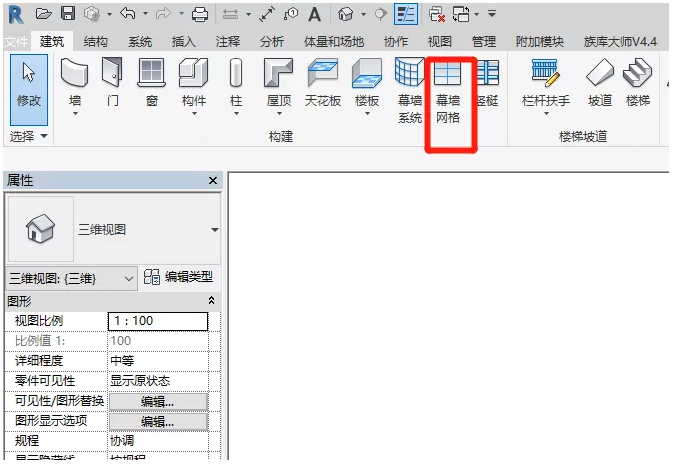Switch to the 视图 ribbon tab
The height and width of the screenshot is (466, 676).
[439, 42]
